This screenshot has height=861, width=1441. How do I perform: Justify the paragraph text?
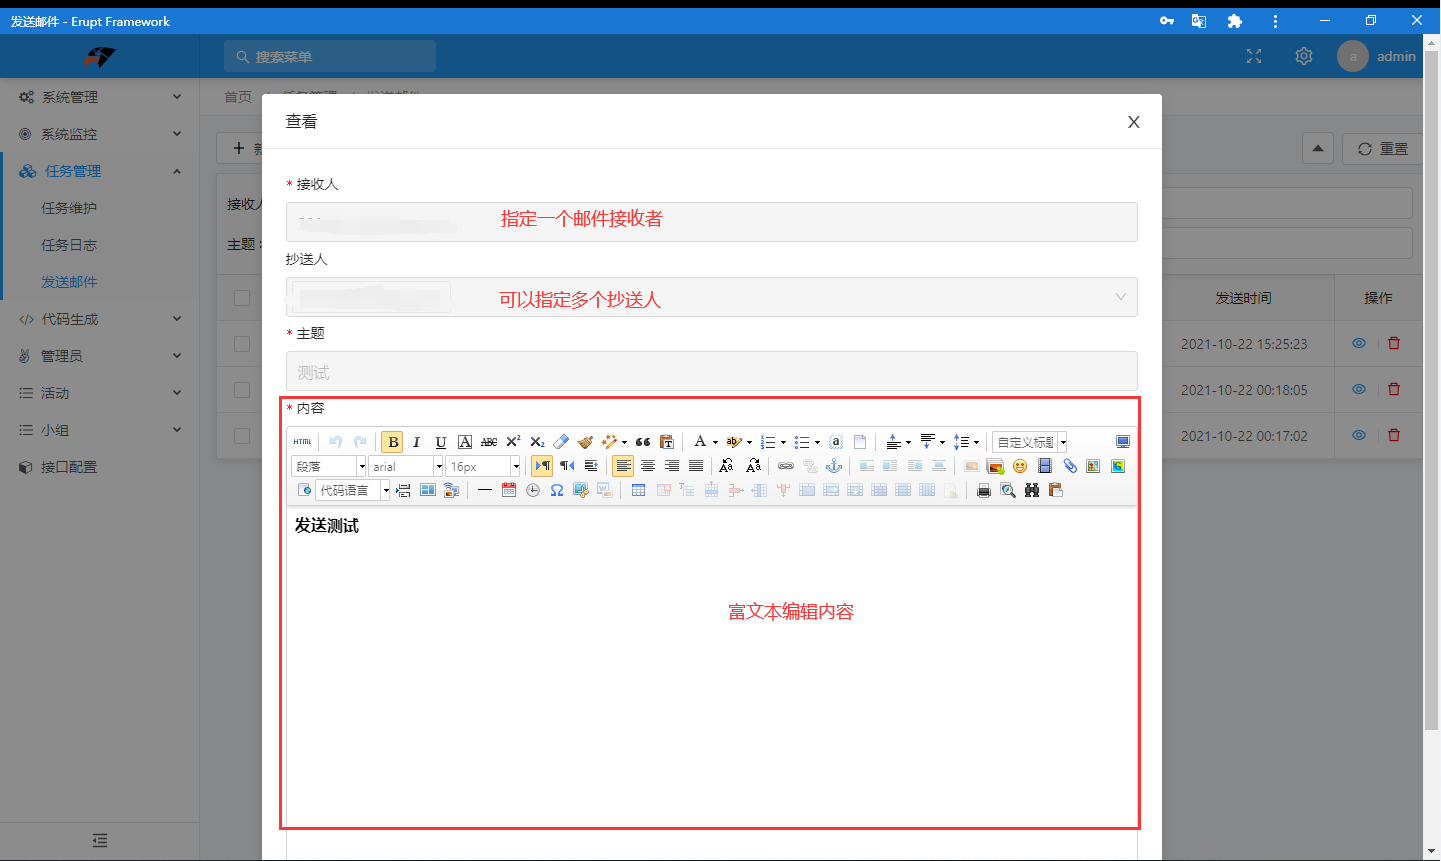(696, 466)
